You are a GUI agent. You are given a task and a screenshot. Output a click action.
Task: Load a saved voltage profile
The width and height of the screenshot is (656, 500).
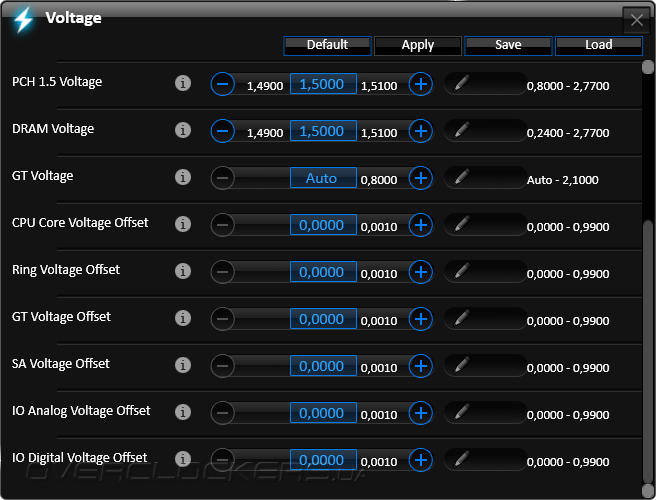(599, 45)
